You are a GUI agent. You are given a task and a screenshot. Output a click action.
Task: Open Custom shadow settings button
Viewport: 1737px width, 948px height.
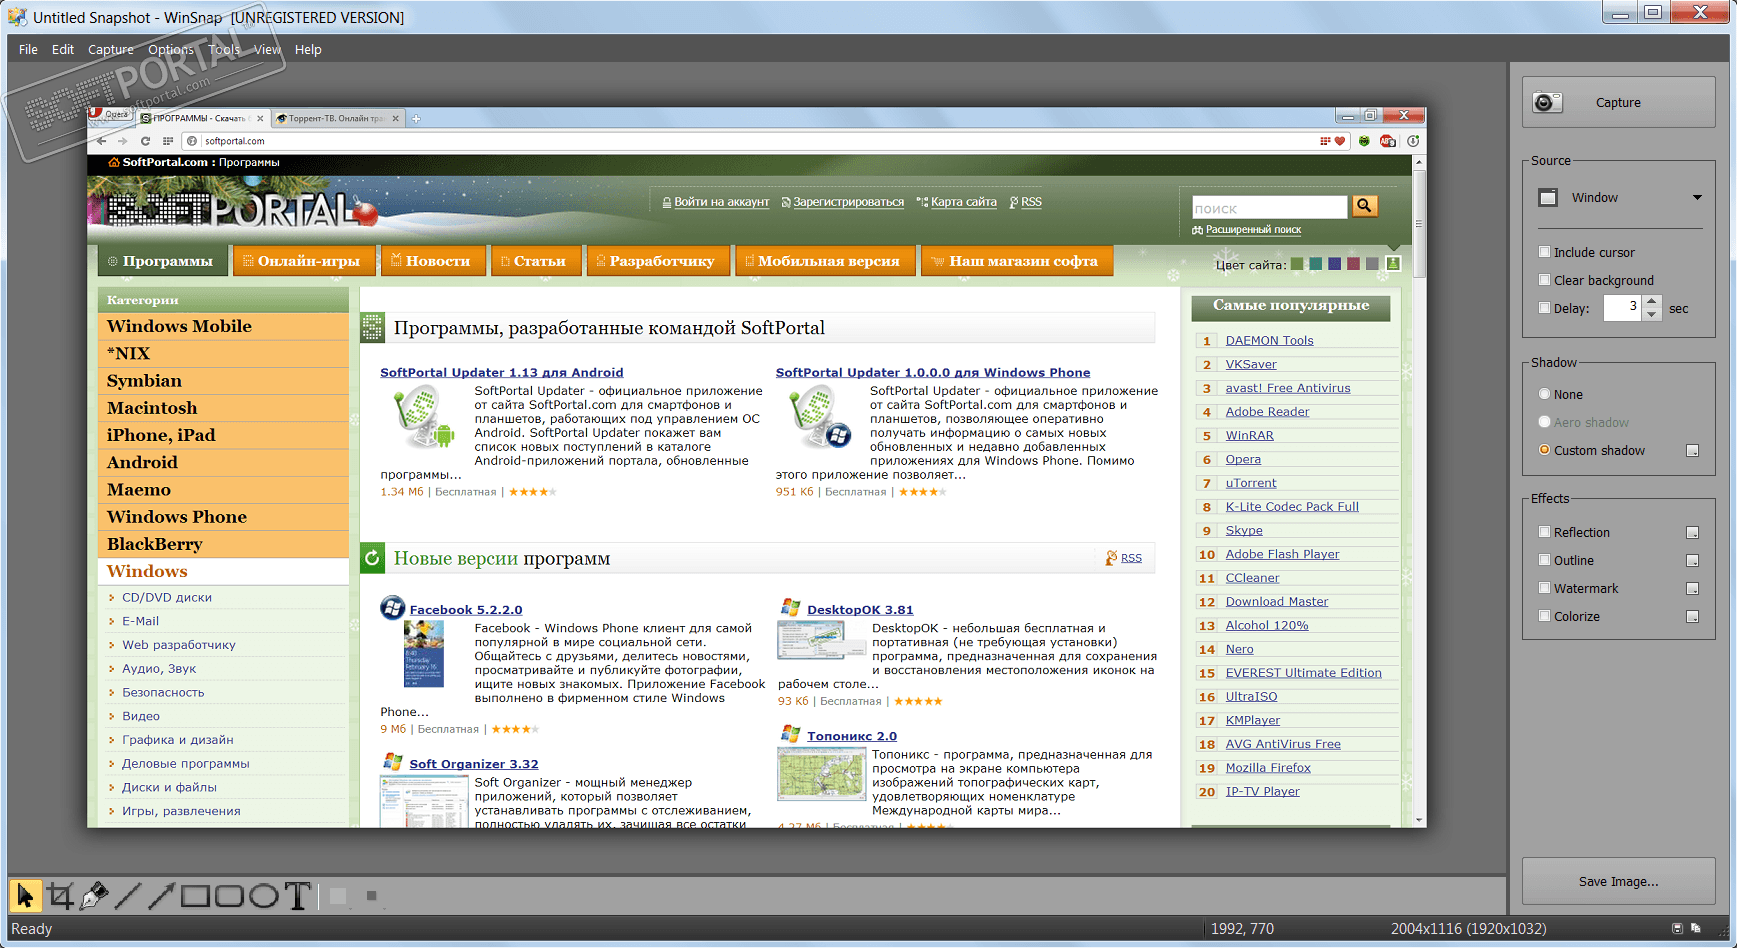[1693, 451]
